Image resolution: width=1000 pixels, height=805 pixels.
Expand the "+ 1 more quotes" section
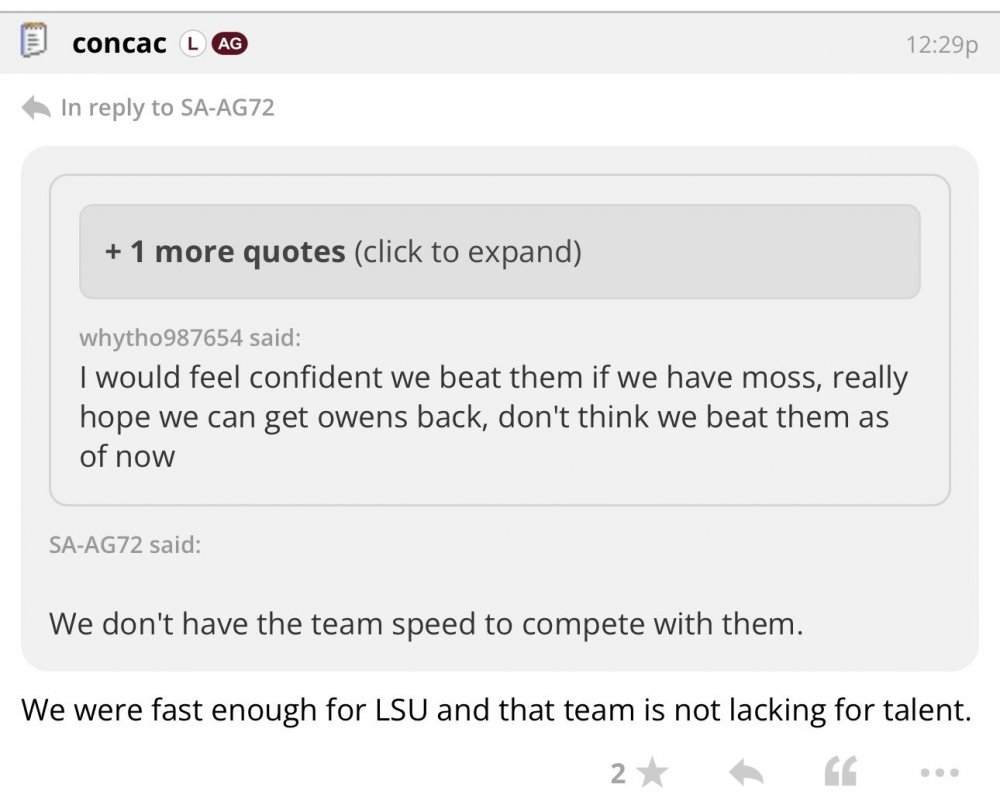[x=499, y=251]
